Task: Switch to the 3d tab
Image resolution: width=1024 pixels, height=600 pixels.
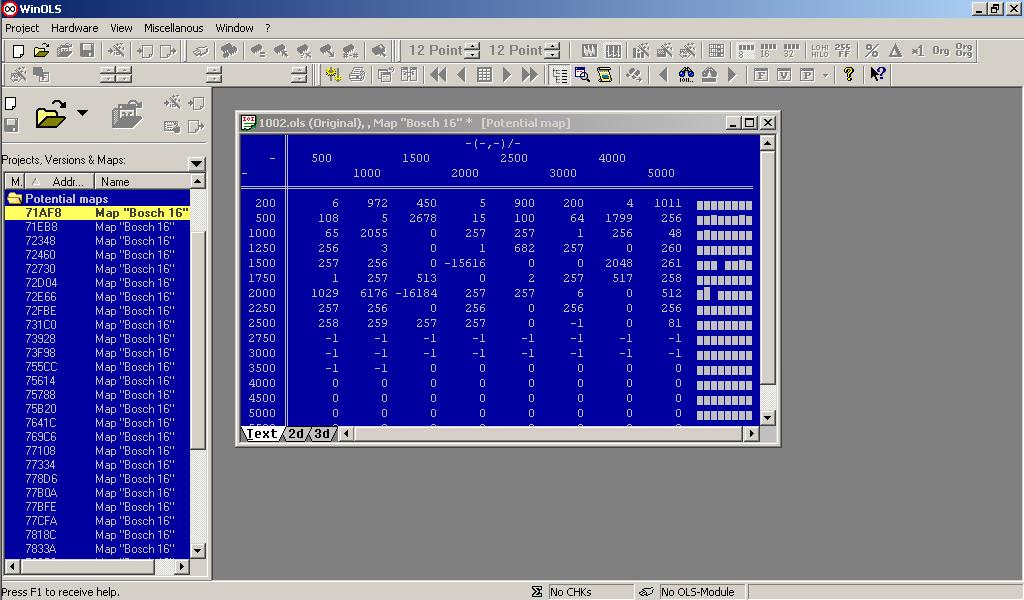Action: pyautogui.click(x=322, y=434)
